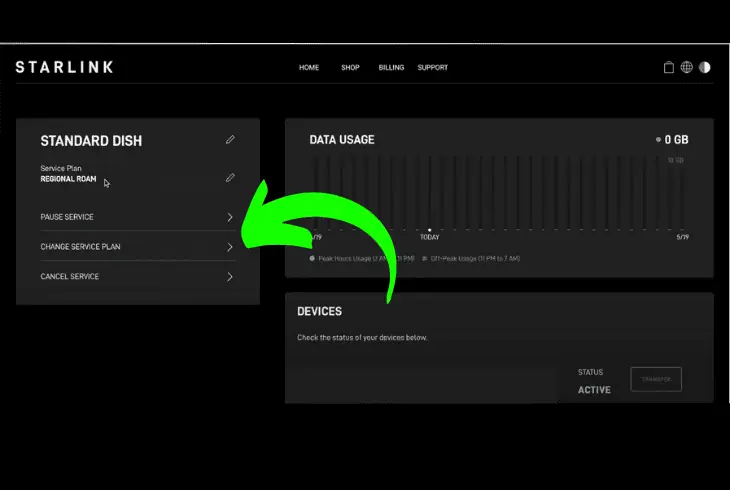730x490 pixels.
Task: Edit the Regional Roam service plan pencil
Action: click(230, 178)
